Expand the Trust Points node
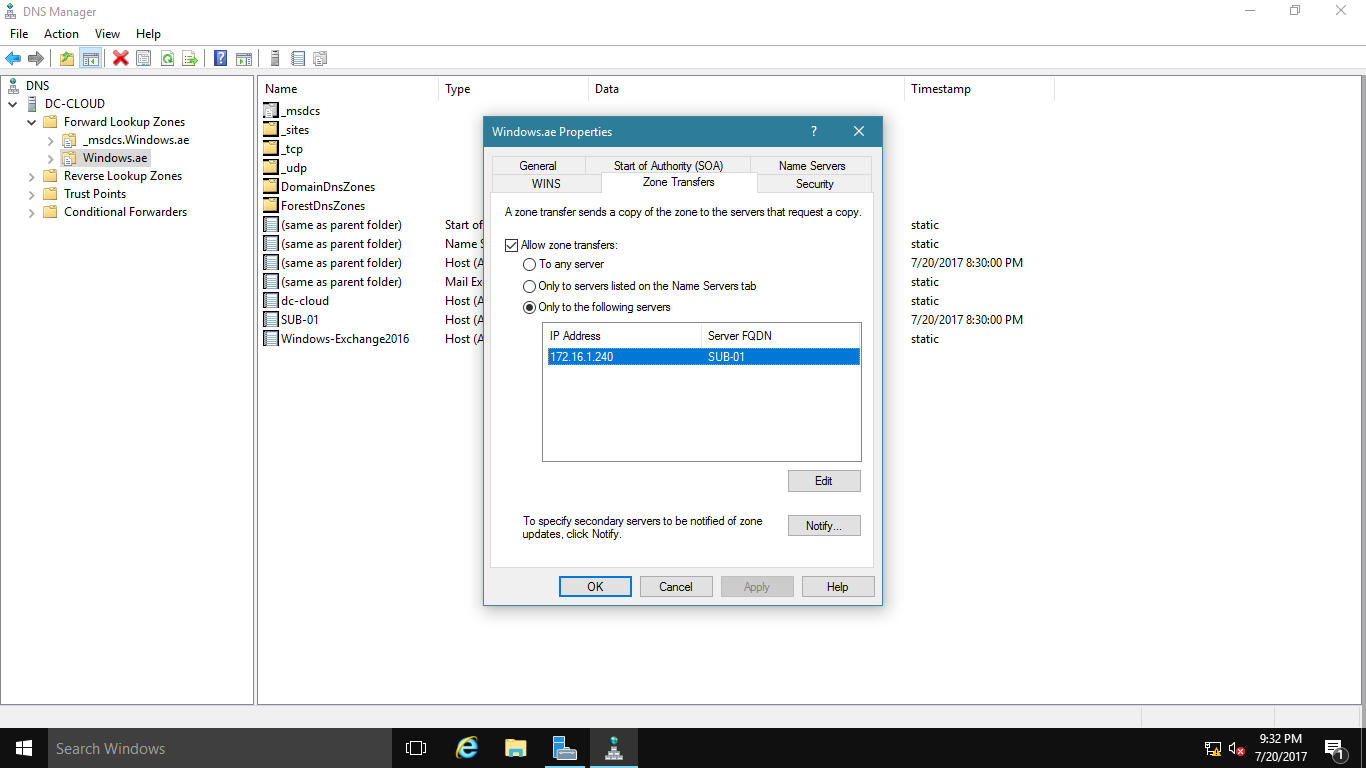 [x=31, y=194]
